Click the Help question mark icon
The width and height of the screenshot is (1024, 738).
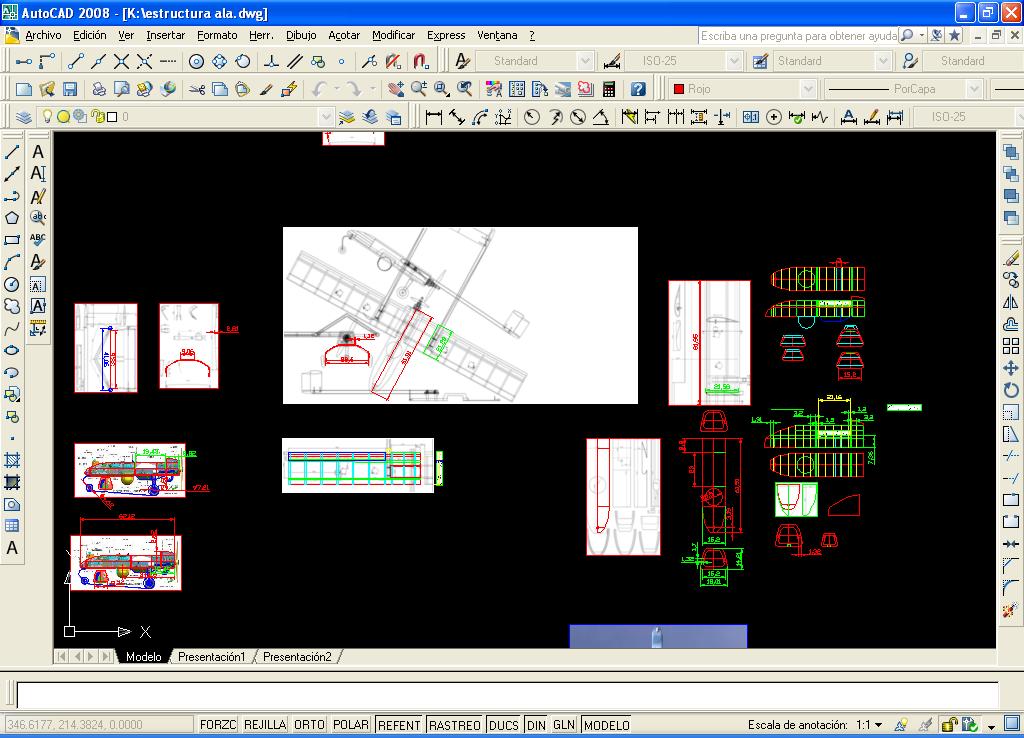(x=638, y=89)
